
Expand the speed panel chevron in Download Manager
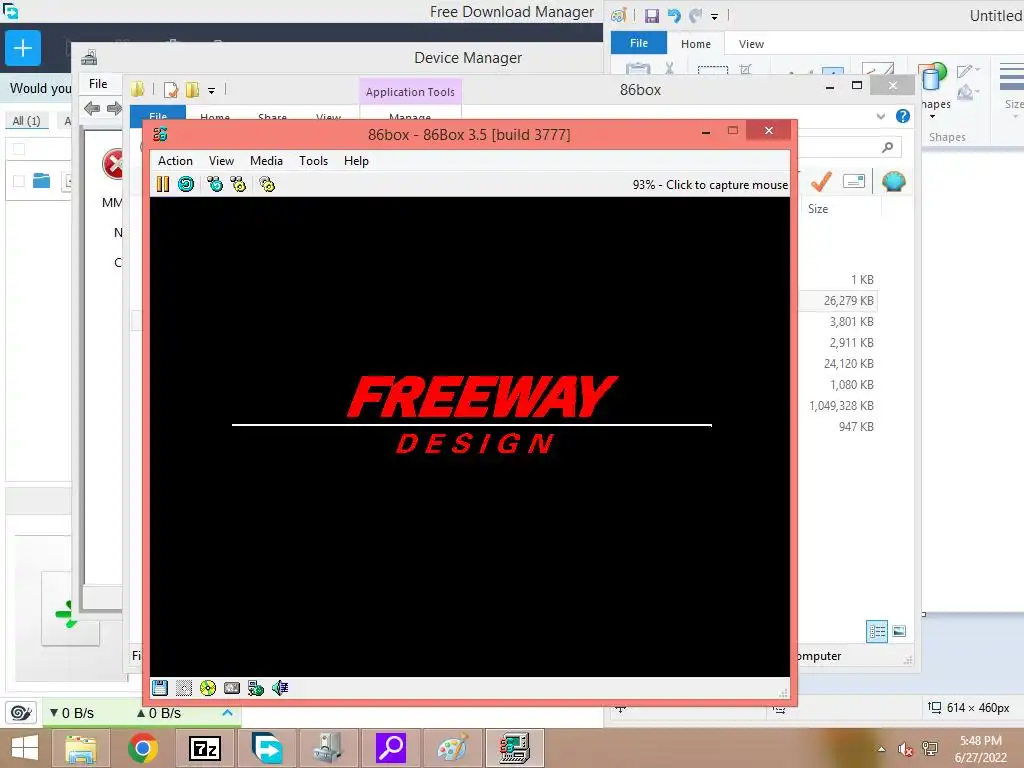[x=227, y=712]
